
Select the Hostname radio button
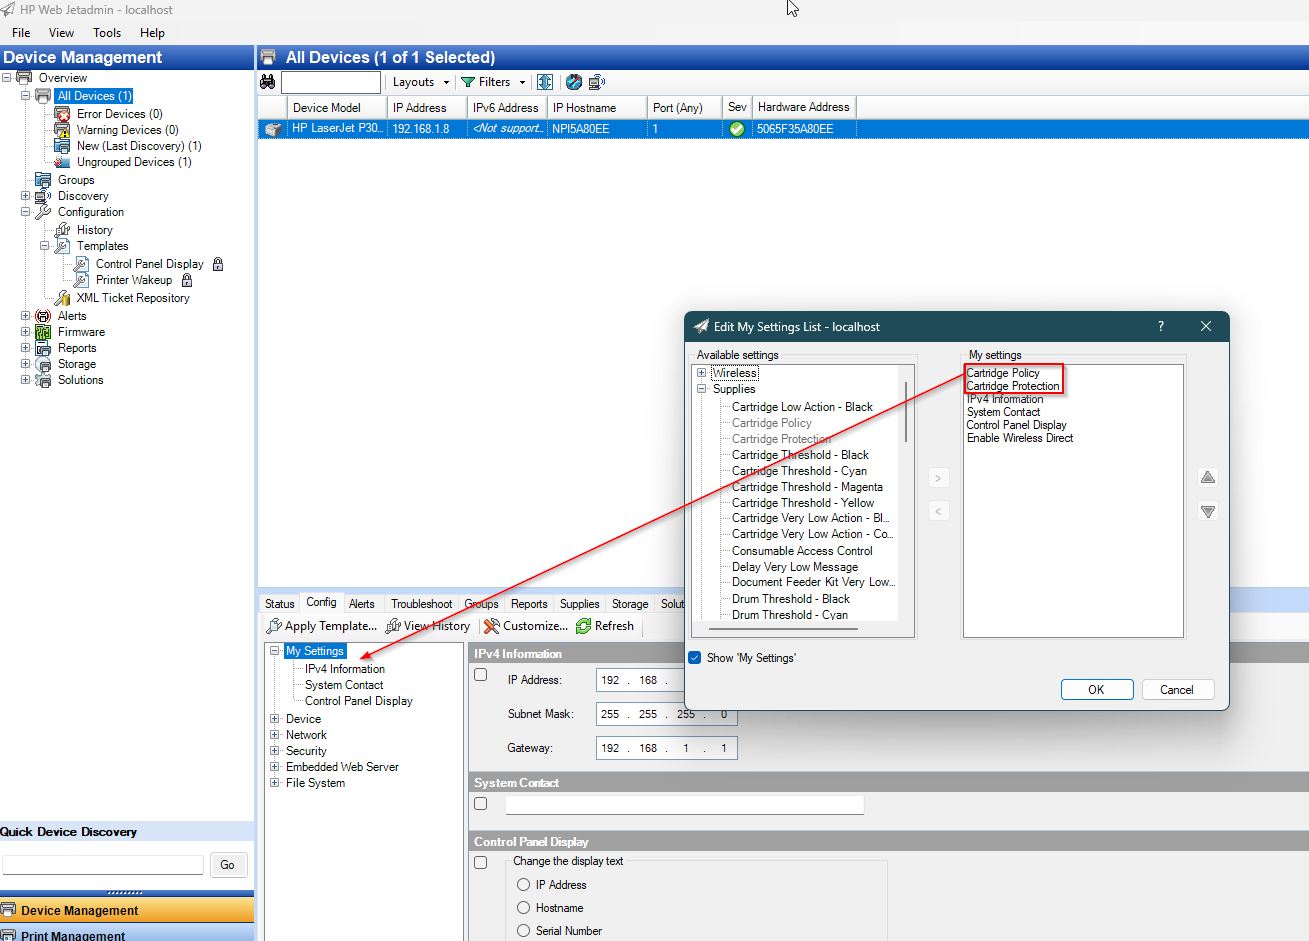(x=523, y=908)
